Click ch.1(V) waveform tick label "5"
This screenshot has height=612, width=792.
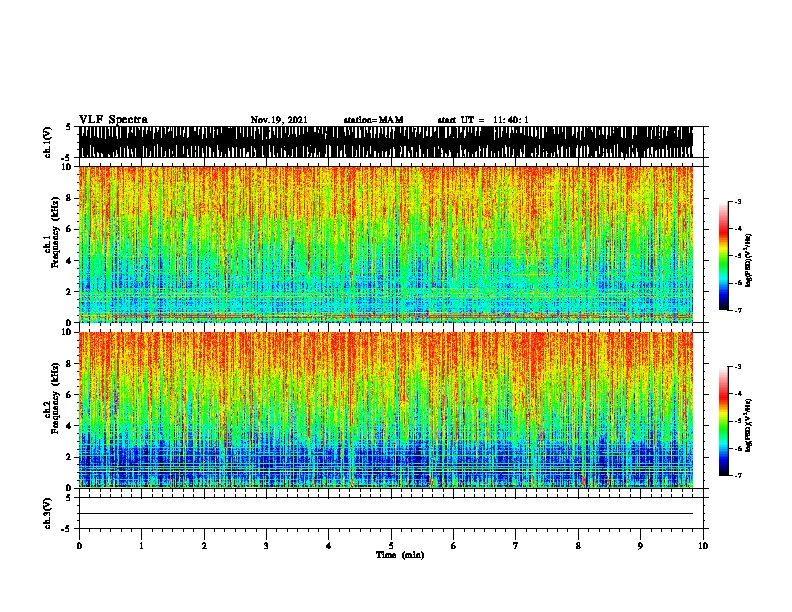pyautogui.click(x=69, y=127)
